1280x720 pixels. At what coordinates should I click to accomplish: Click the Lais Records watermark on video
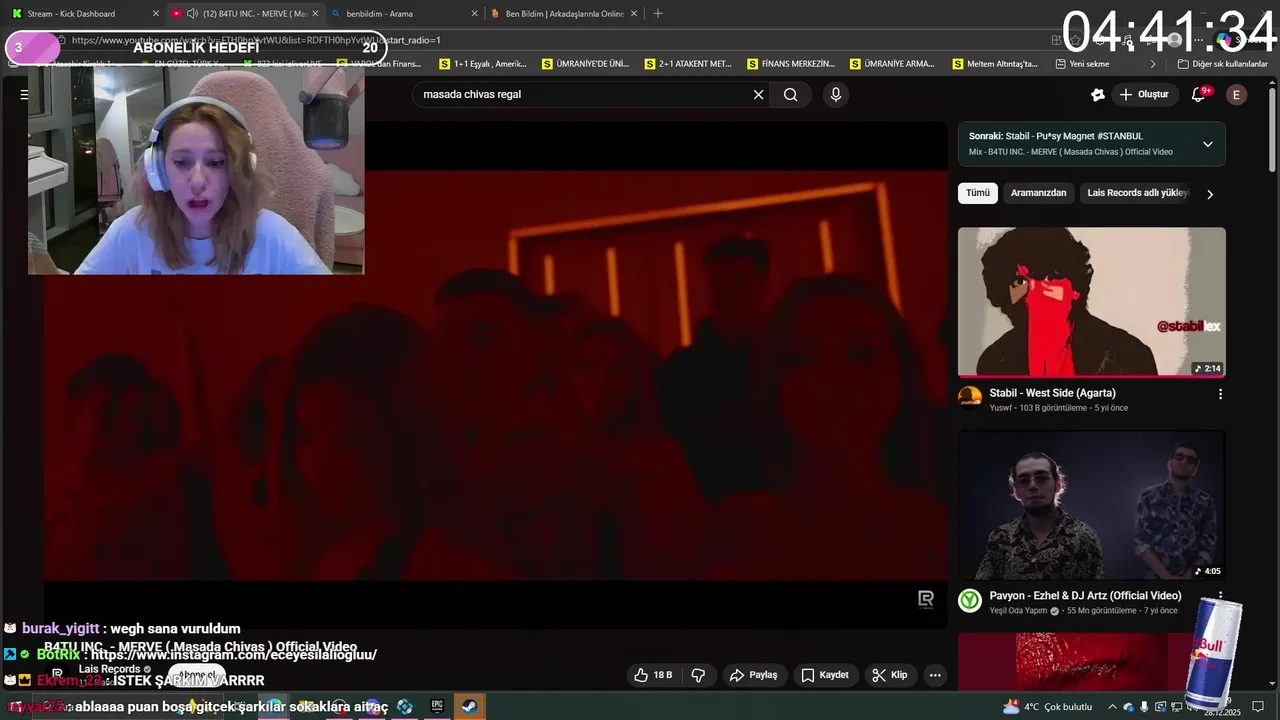pos(926,599)
